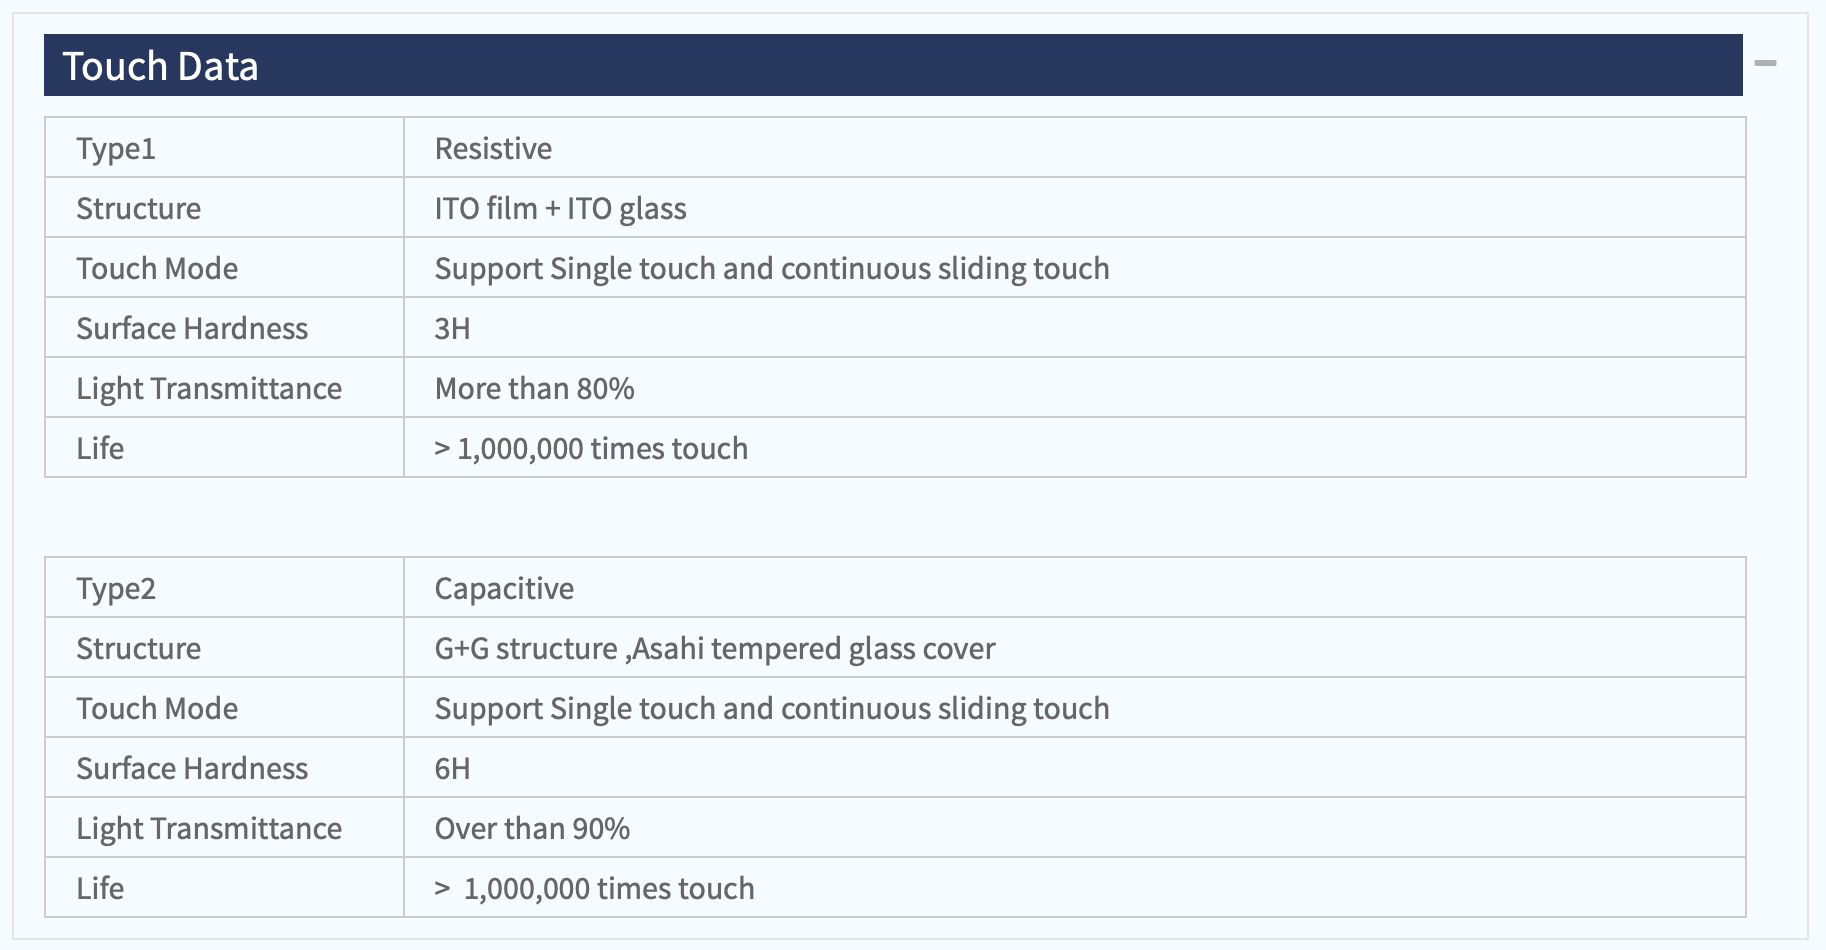Screen dimensions: 1826x950
Task: Click Light Transmittance label in Type2 table
Action: point(209,828)
